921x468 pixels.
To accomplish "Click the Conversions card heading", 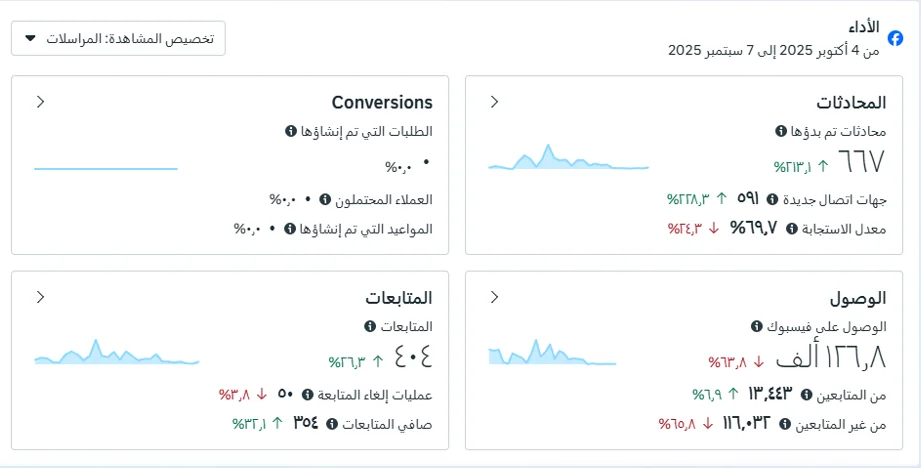I will [x=382, y=102].
